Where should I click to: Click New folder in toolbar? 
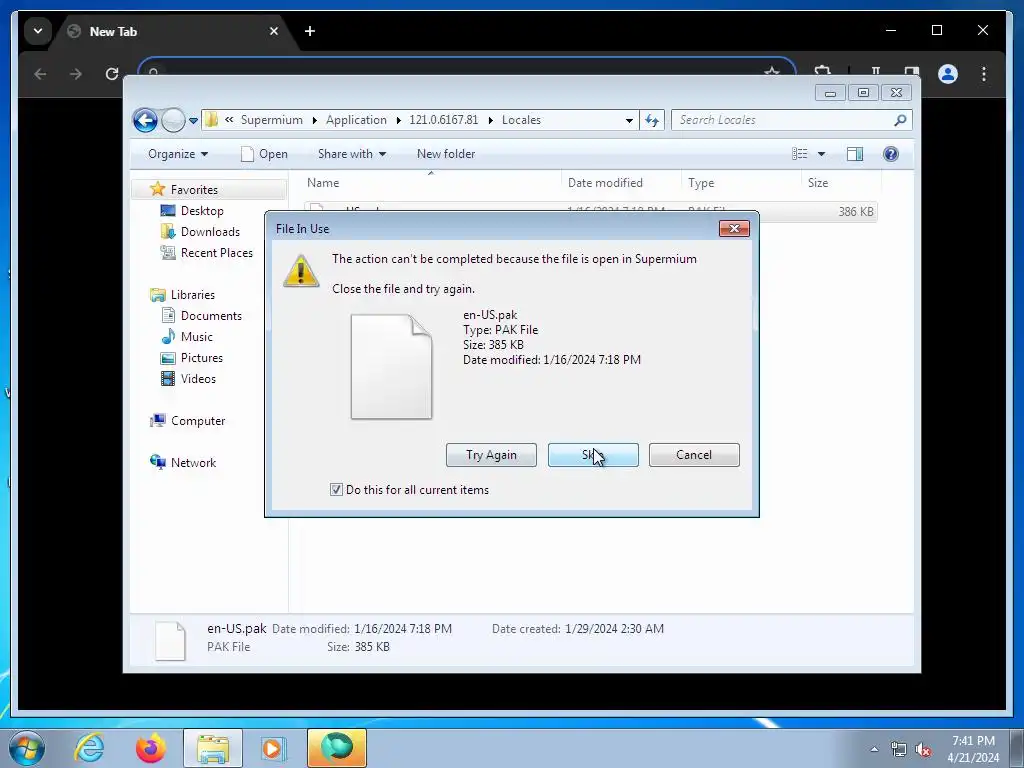[x=446, y=154]
